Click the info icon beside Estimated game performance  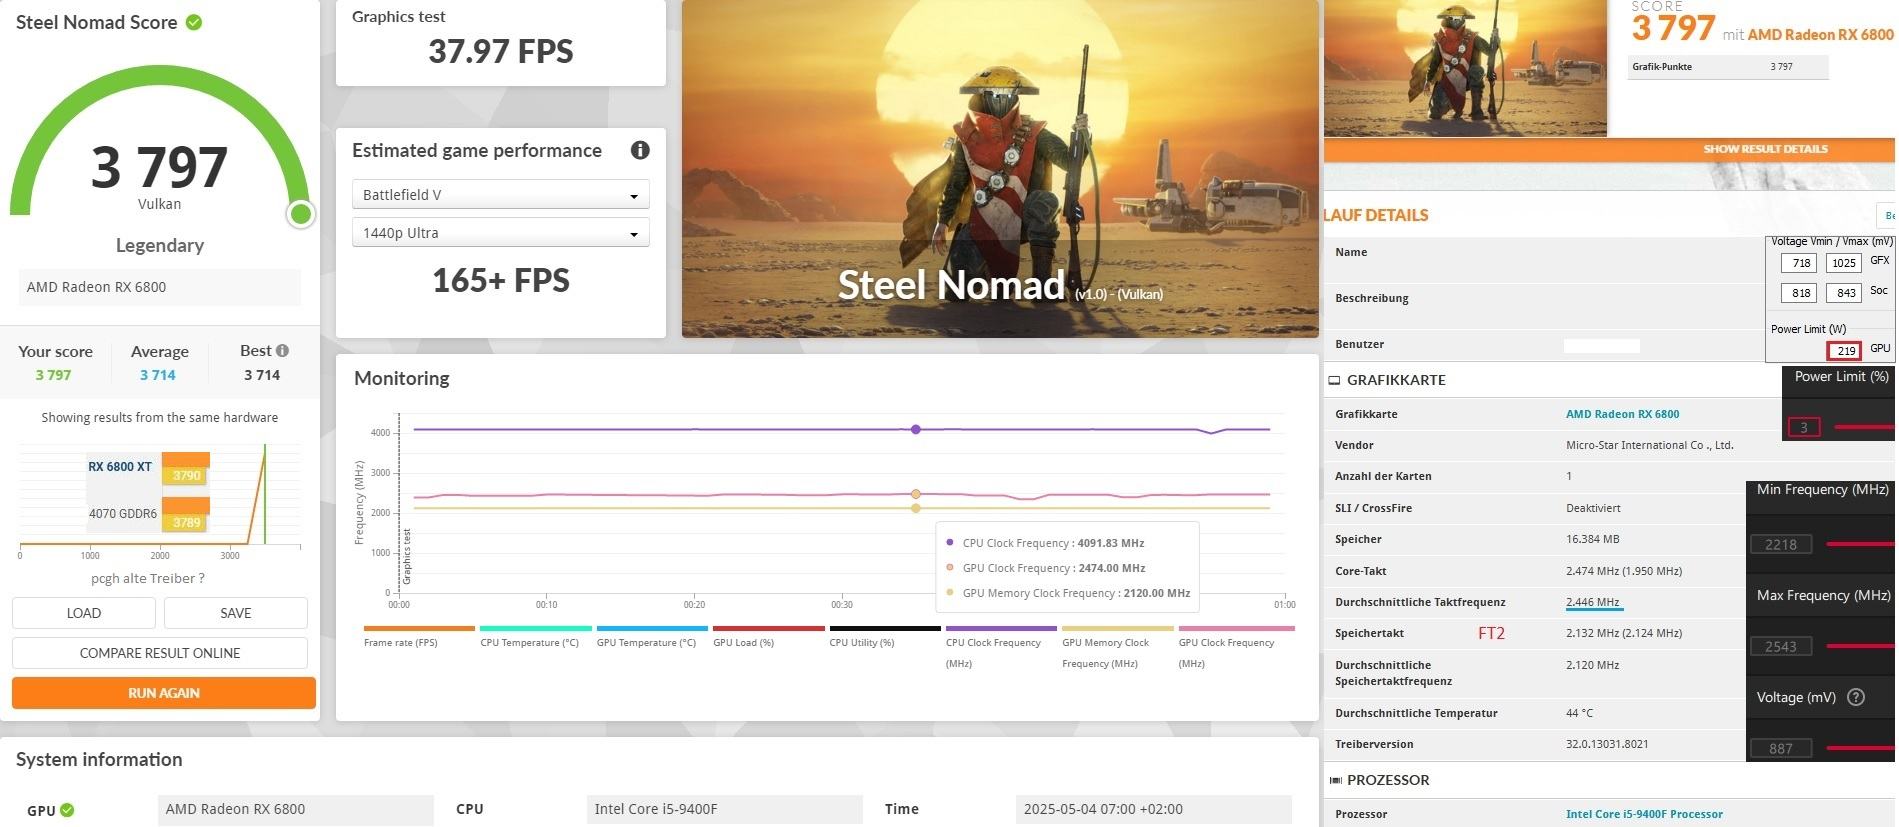pos(640,150)
